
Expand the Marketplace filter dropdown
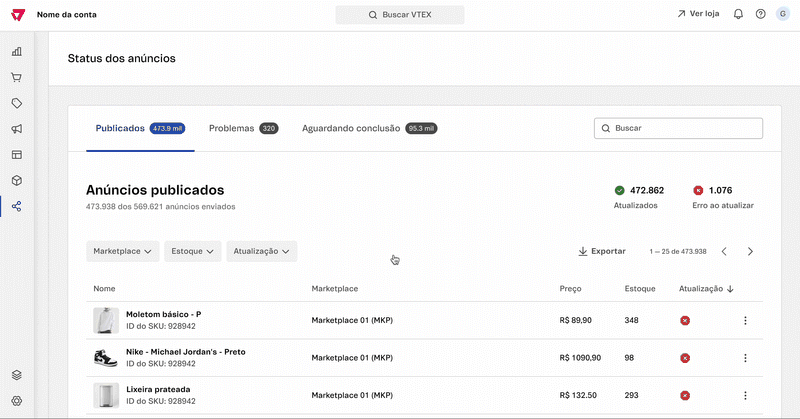click(122, 251)
